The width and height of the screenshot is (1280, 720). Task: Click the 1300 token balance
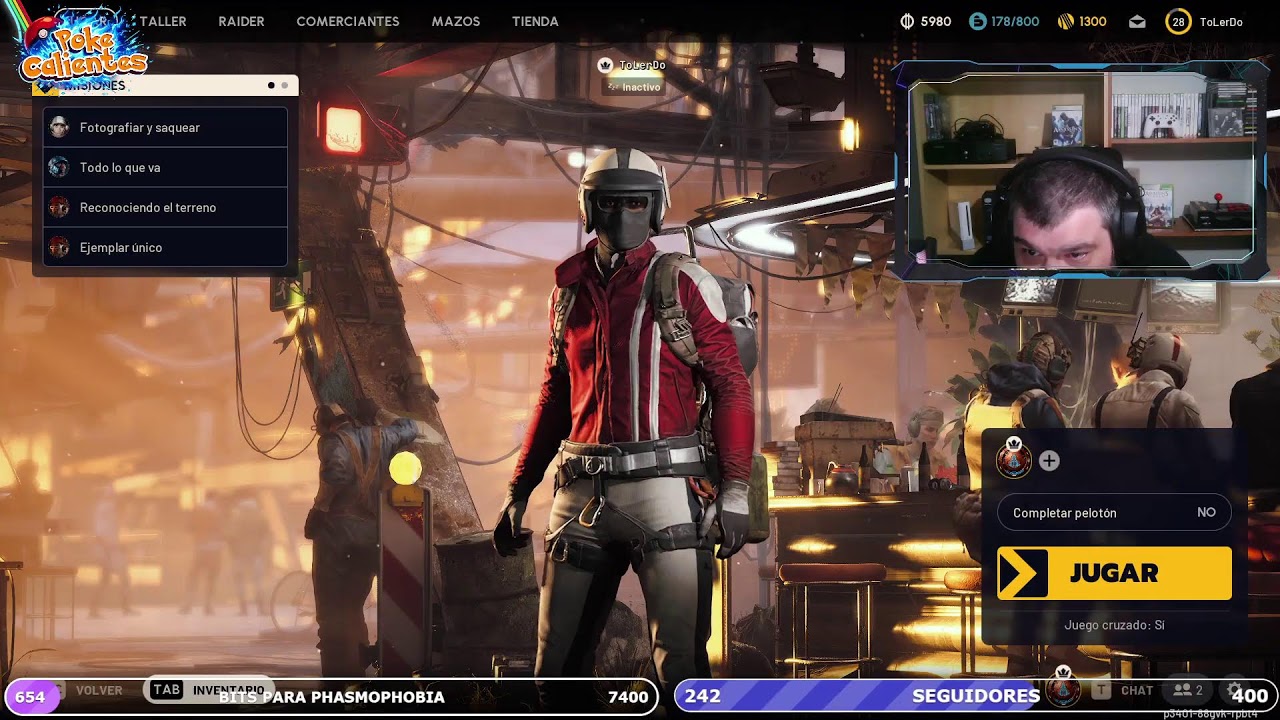point(1093,22)
